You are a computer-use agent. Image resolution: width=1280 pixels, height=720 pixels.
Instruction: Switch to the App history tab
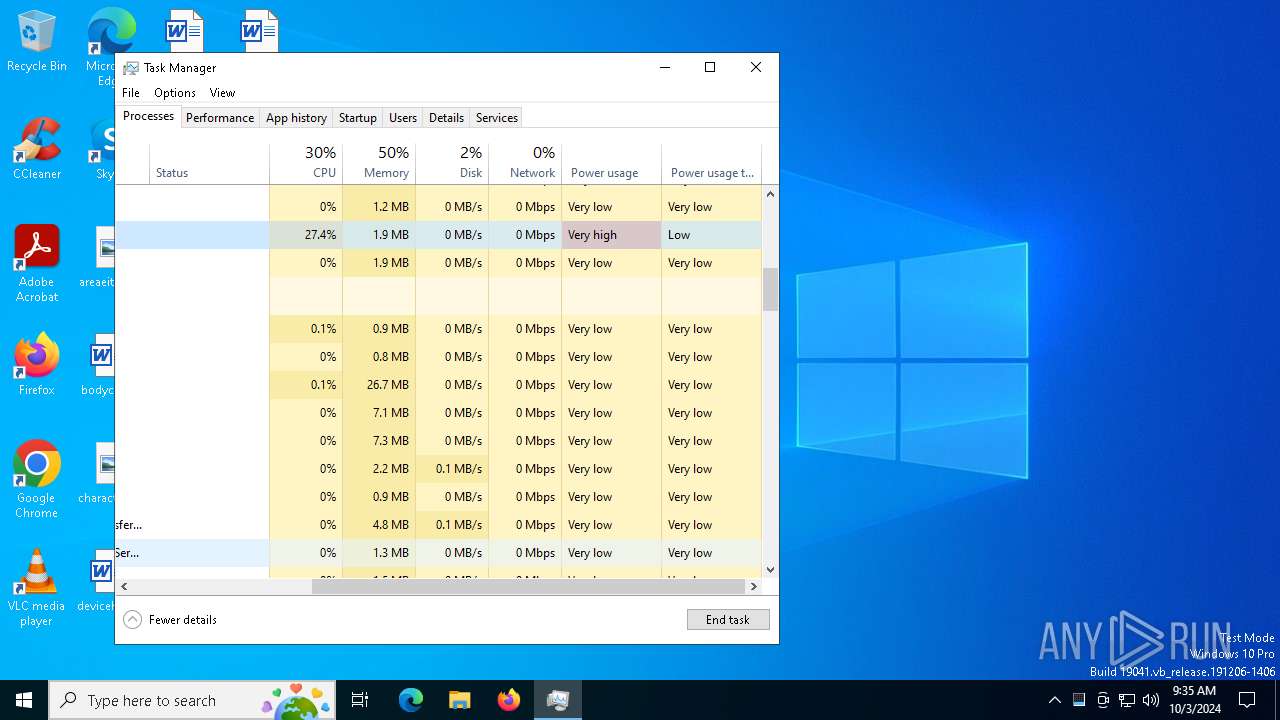pyautogui.click(x=296, y=118)
